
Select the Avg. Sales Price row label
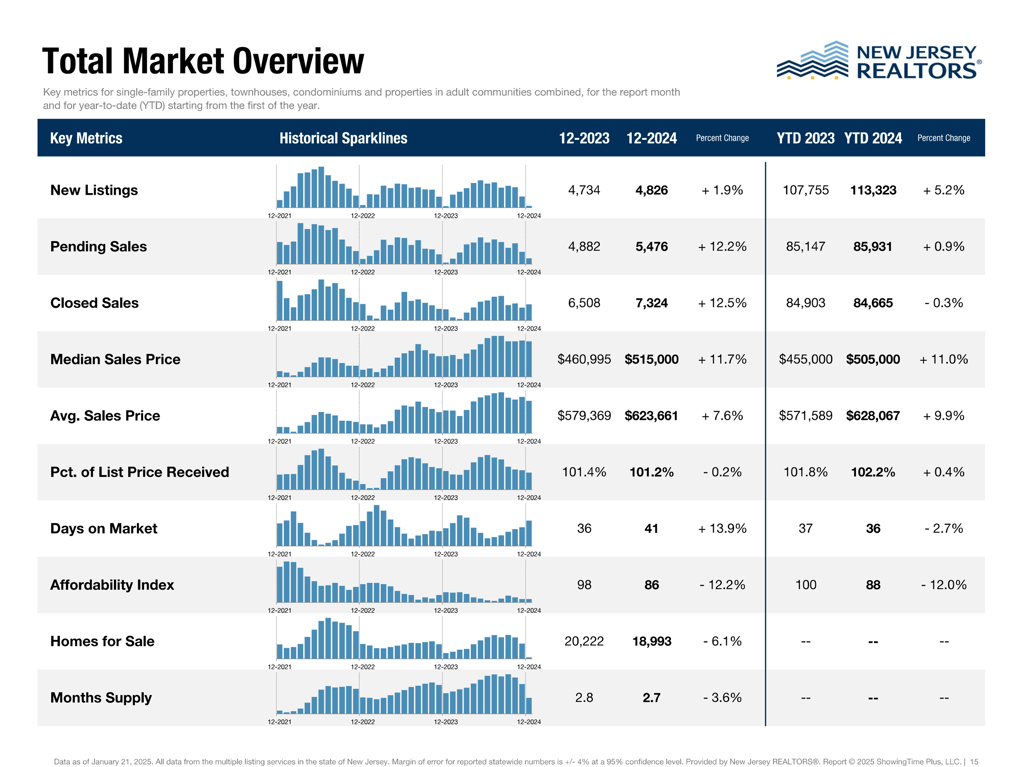(x=105, y=416)
